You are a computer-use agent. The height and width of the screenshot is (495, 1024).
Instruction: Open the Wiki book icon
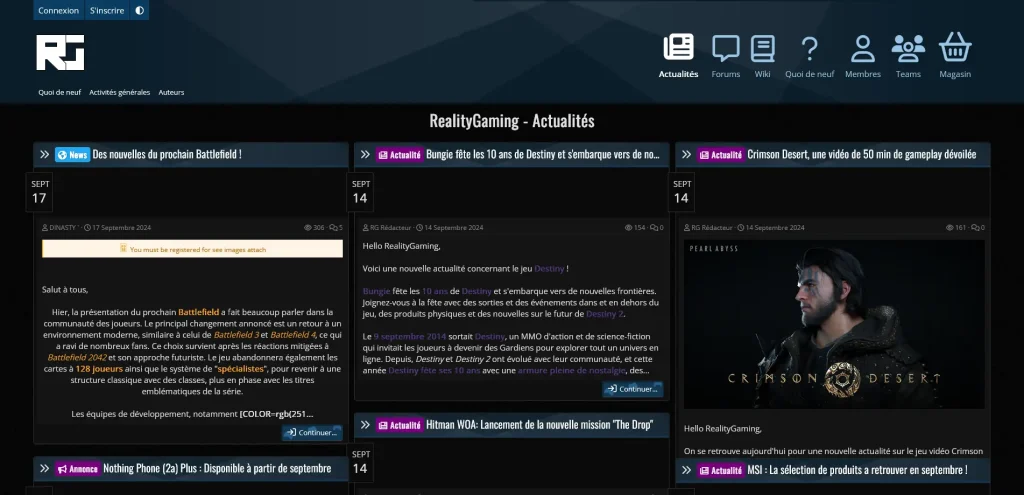762,48
